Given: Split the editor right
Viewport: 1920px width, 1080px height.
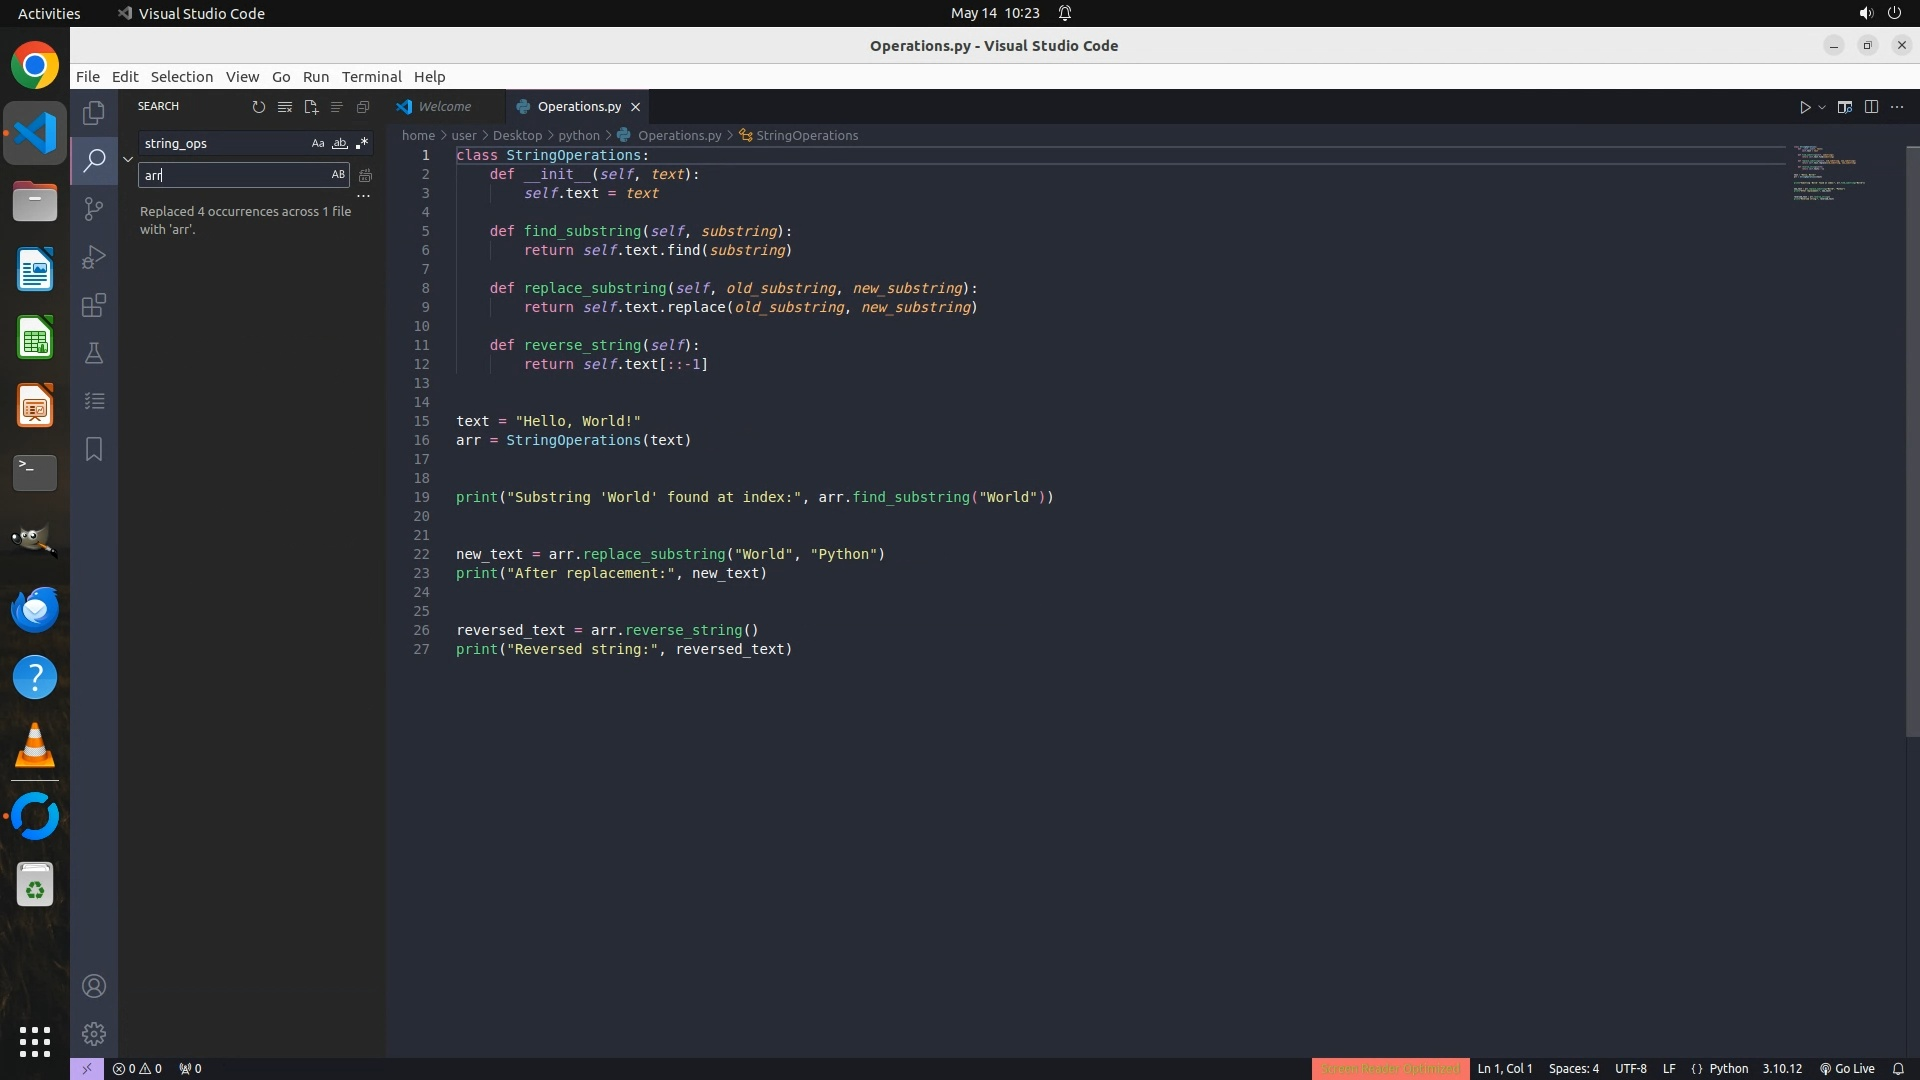Looking at the screenshot, I should point(1871,107).
